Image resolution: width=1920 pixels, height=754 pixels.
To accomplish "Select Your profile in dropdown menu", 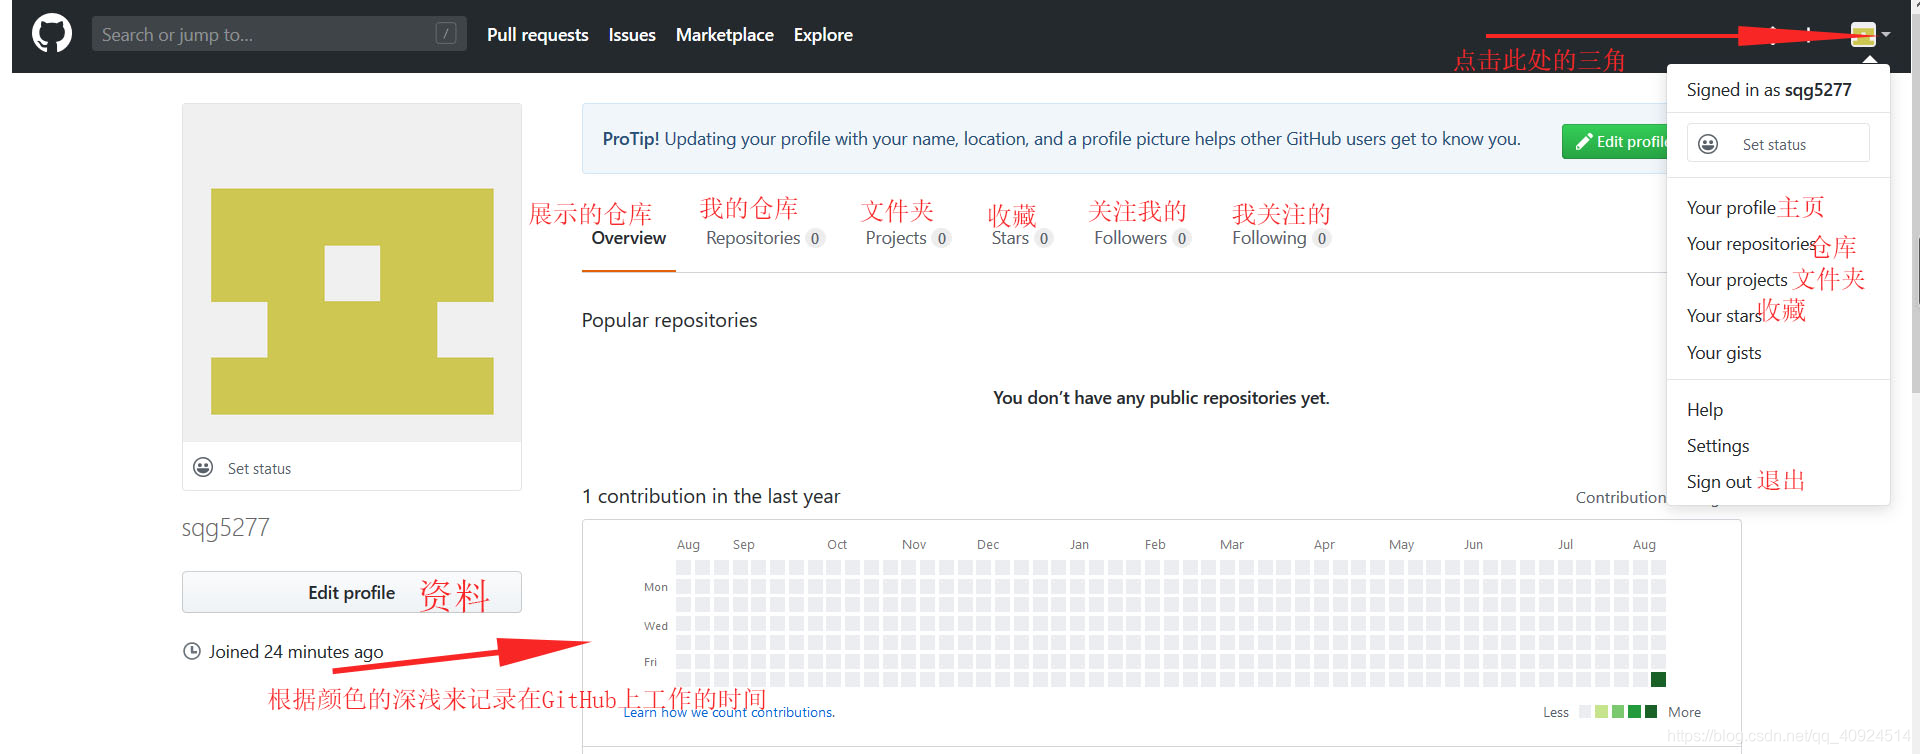I will tap(1731, 208).
